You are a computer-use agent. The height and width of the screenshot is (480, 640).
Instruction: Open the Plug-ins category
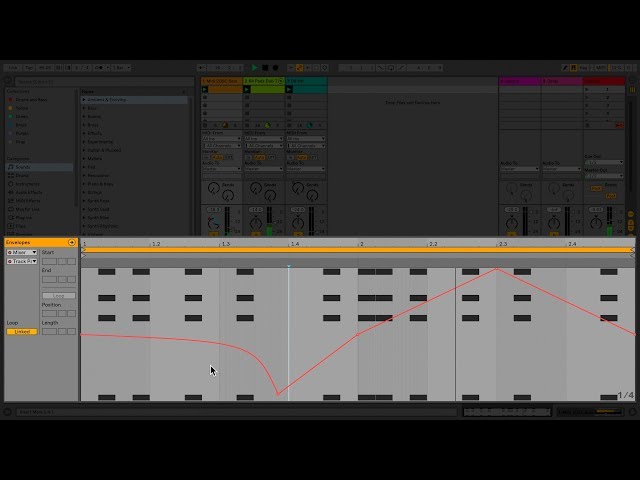[23, 218]
